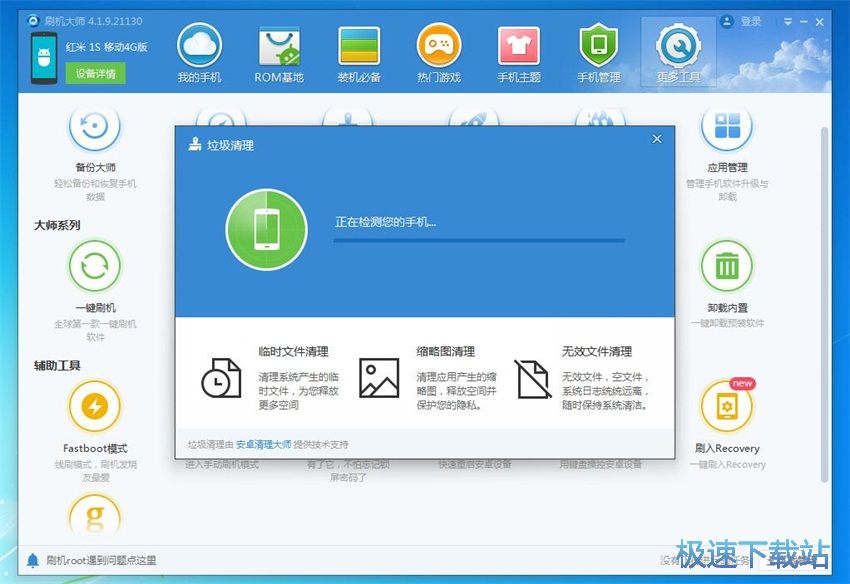
Task: Click the 无效文件清理 heading text
Action: 597,351
